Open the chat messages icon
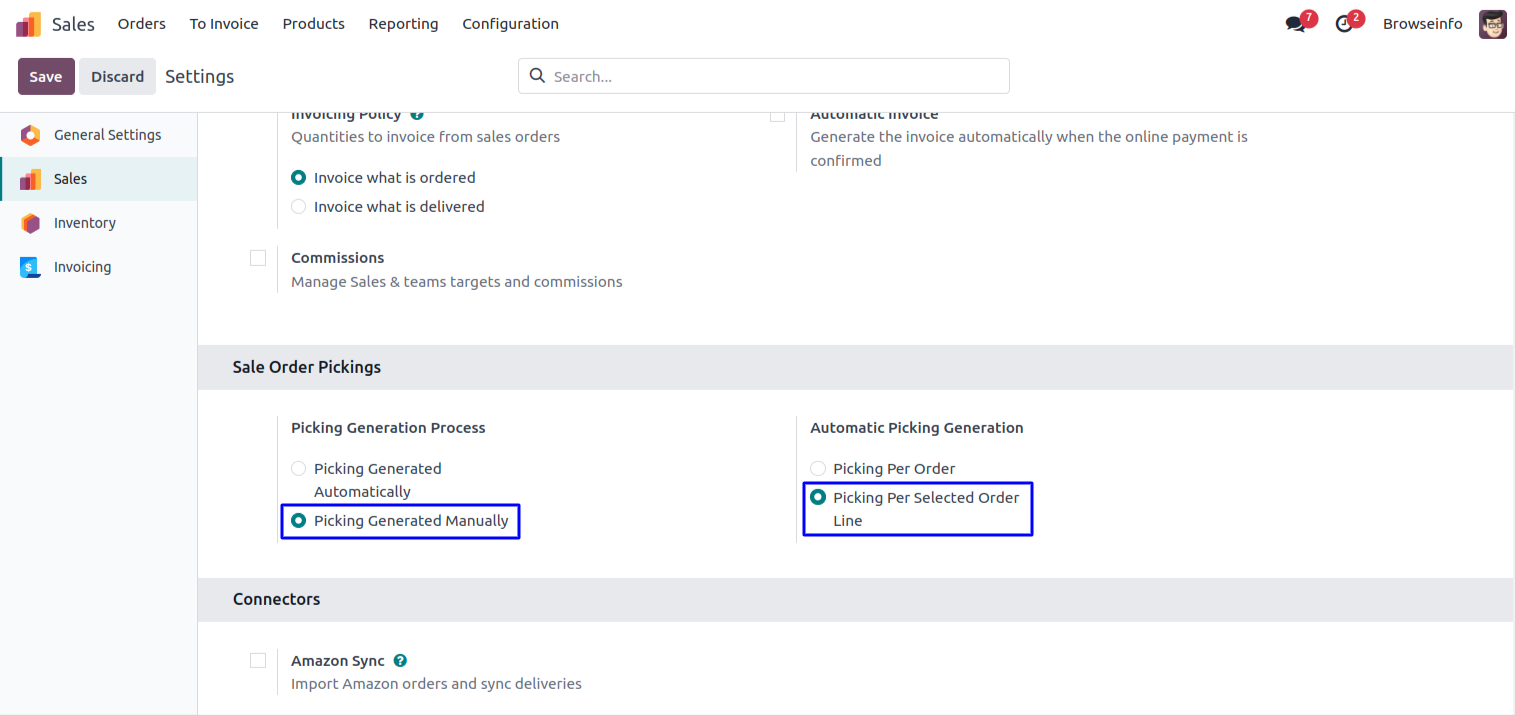This screenshot has width=1515, height=715. pos(1296,24)
